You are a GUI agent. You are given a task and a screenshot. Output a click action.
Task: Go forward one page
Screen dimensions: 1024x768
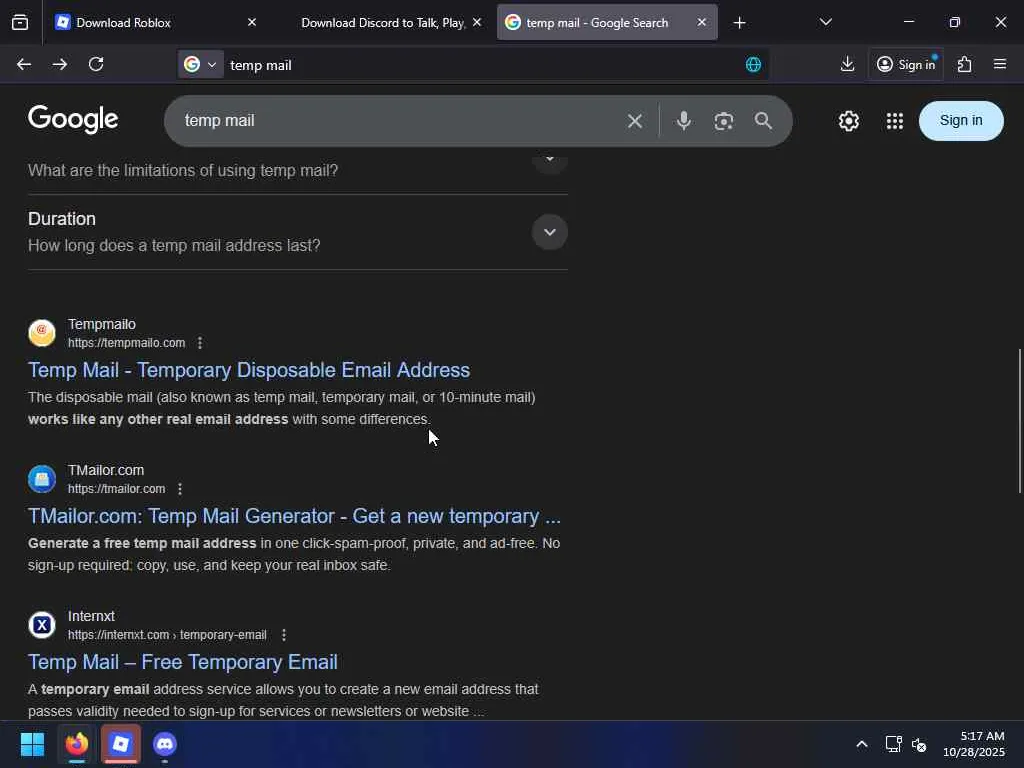pos(59,64)
